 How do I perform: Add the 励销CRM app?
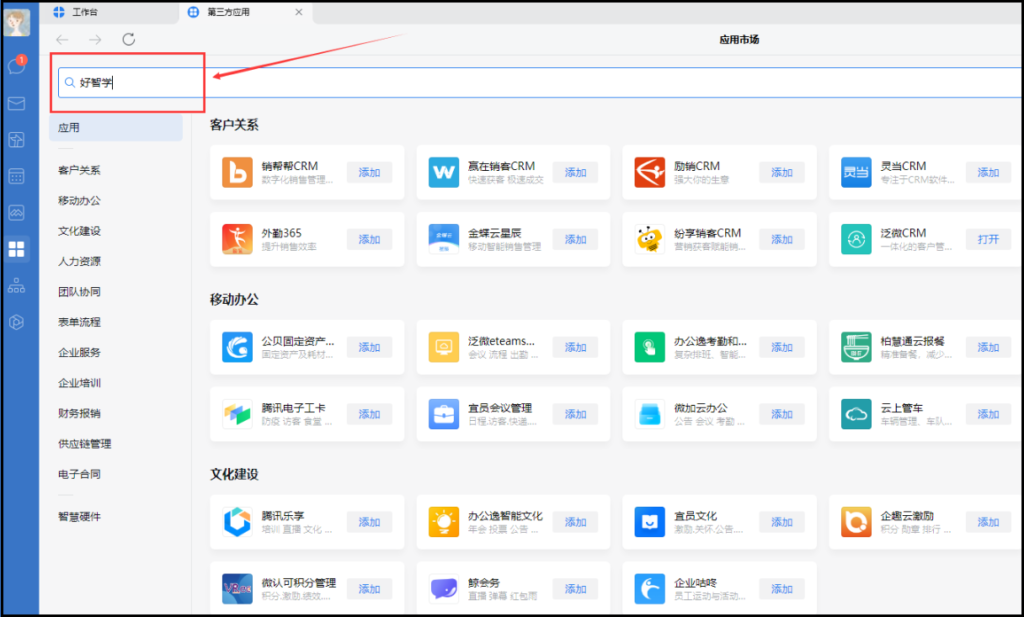pos(782,172)
